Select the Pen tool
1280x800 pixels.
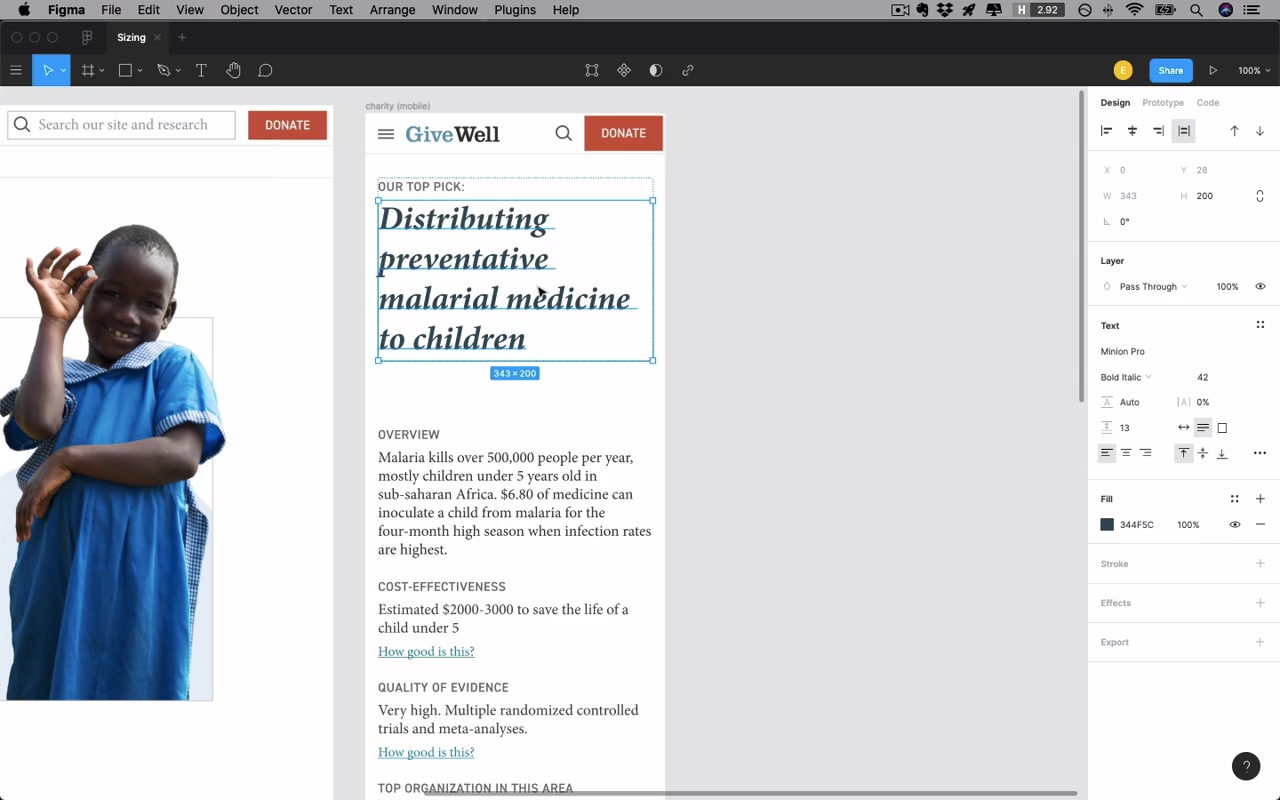pyautogui.click(x=164, y=70)
